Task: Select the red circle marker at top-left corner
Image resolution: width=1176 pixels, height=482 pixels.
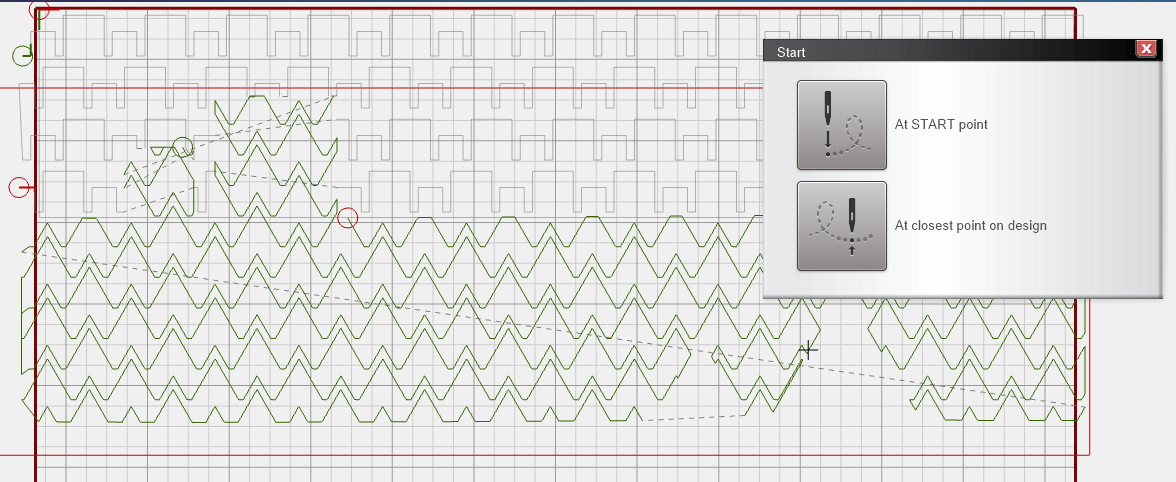Action: (x=39, y=11)
